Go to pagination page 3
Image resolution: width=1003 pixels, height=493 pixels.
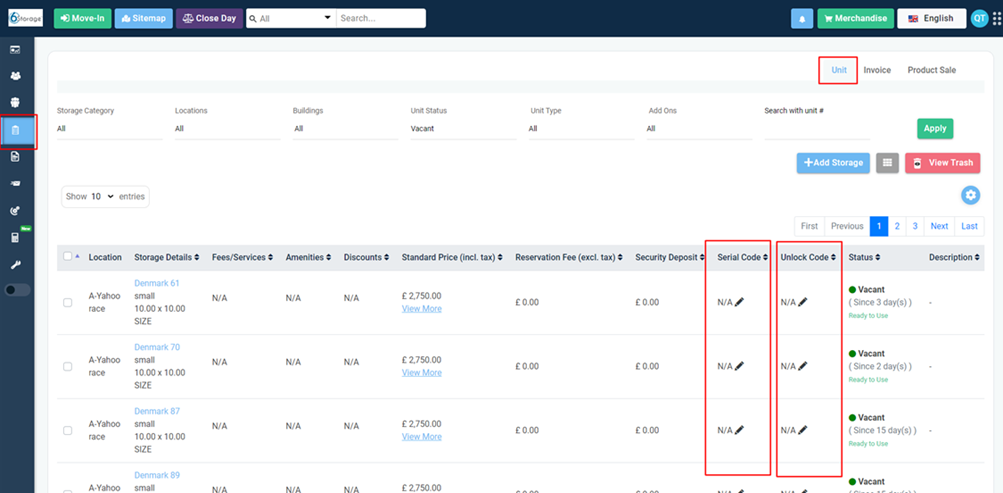click(x=915, y=226)
